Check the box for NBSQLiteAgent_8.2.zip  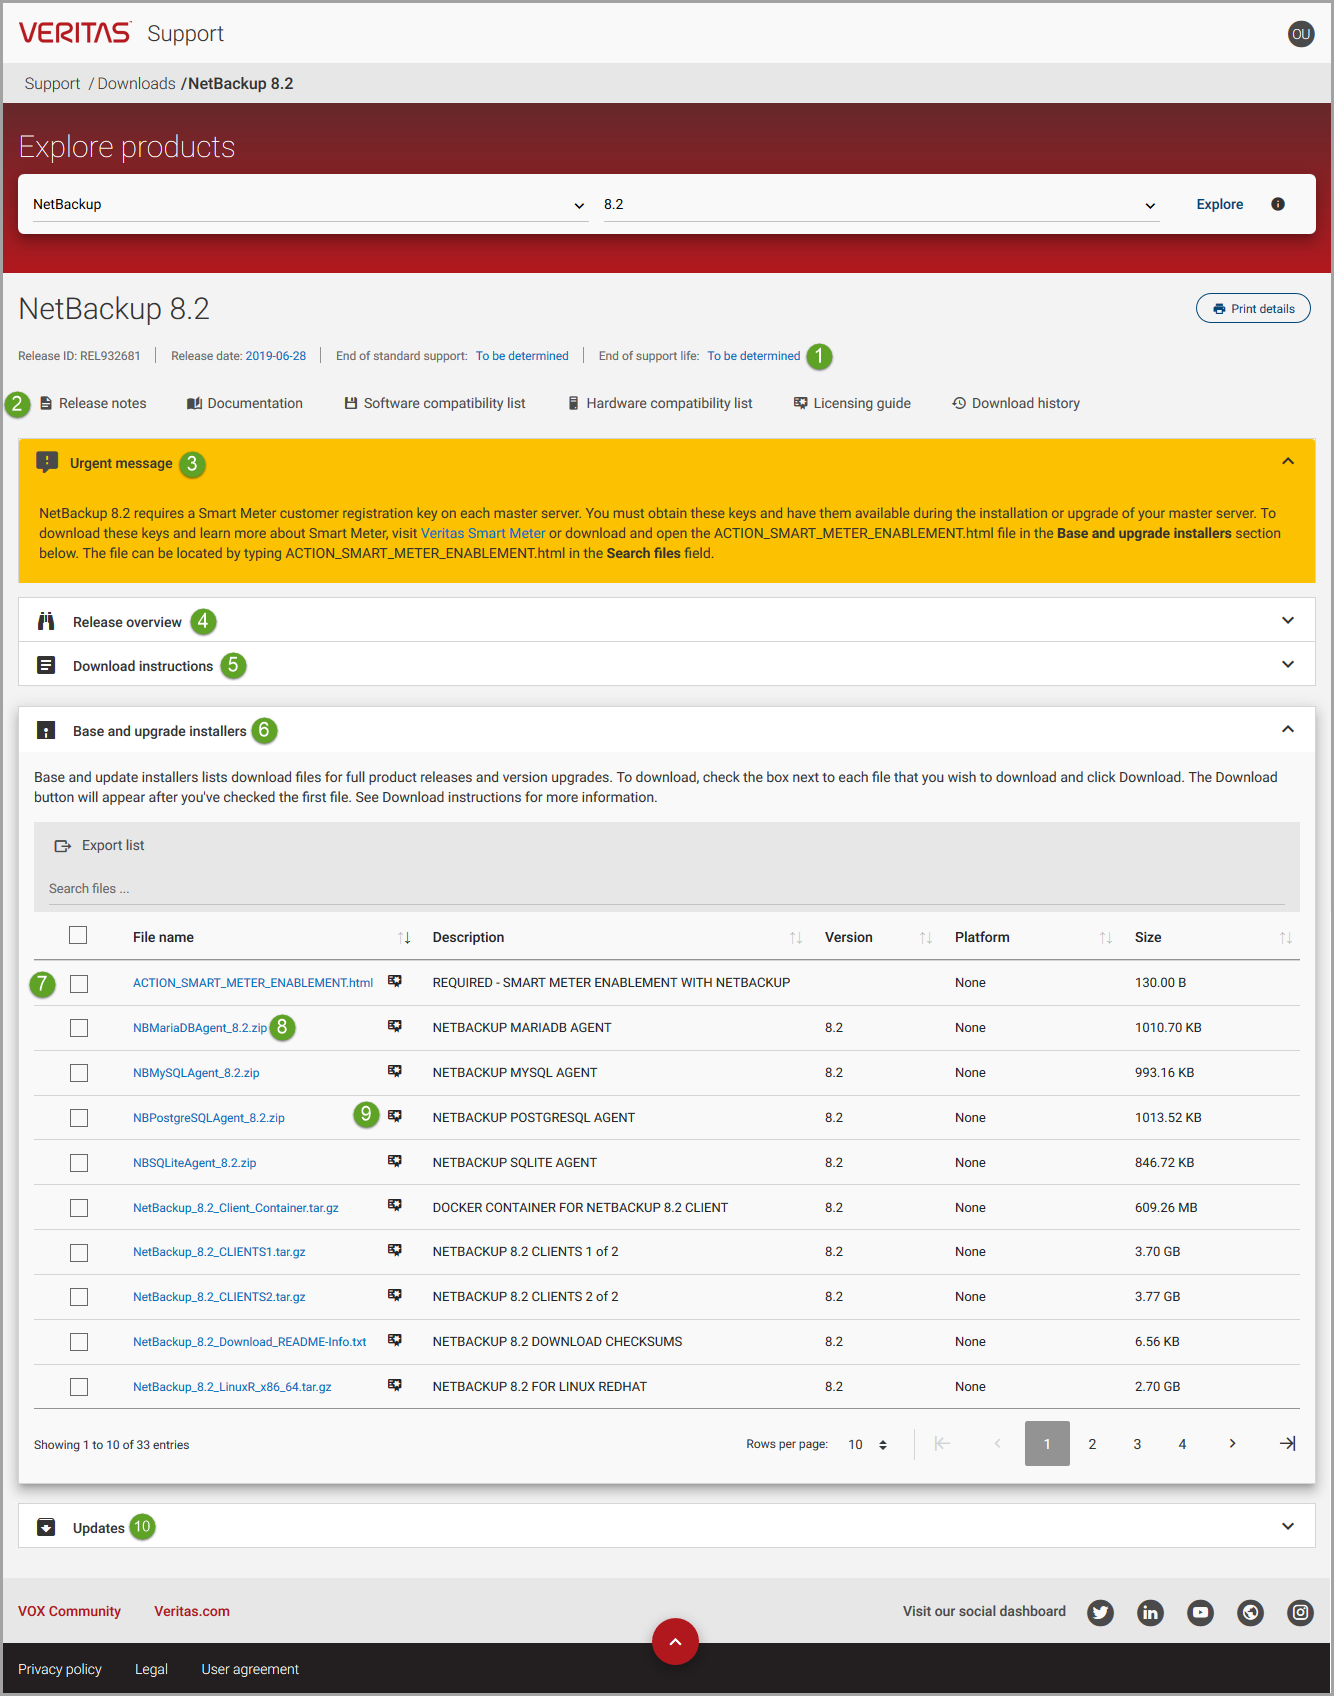[79, 1163]
